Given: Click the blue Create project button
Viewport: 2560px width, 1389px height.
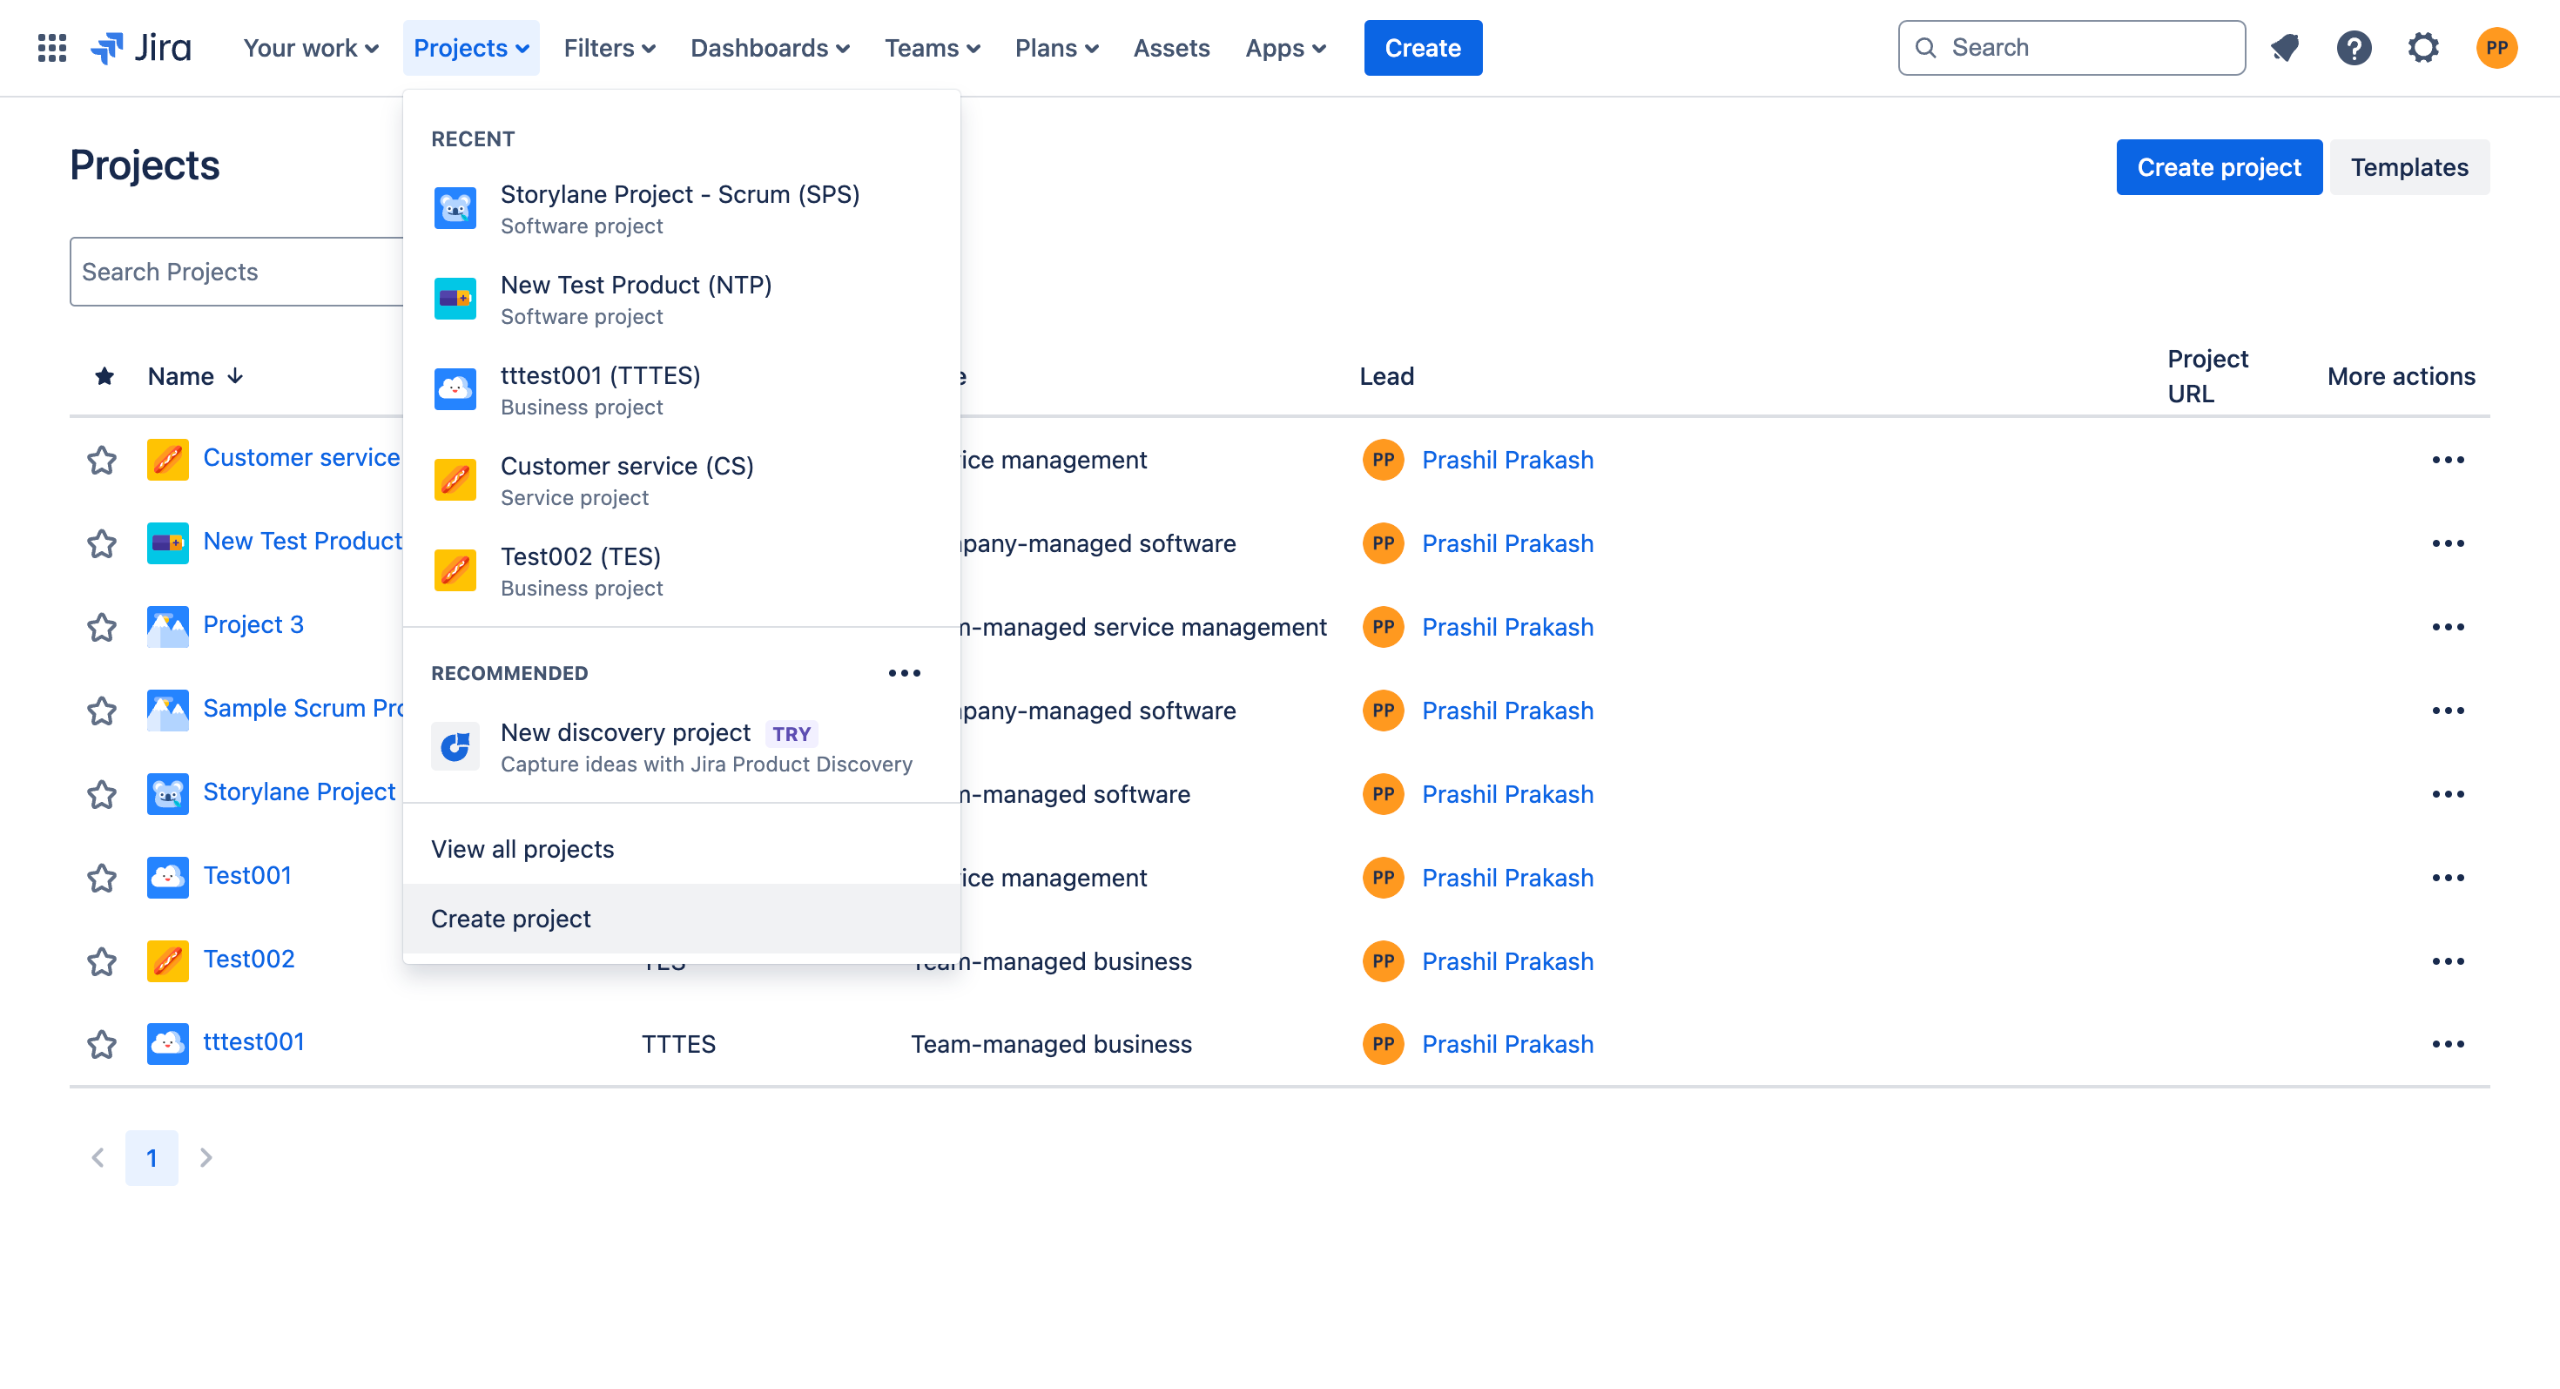Looking at the screenshot, I should (x=2218, y=167).
